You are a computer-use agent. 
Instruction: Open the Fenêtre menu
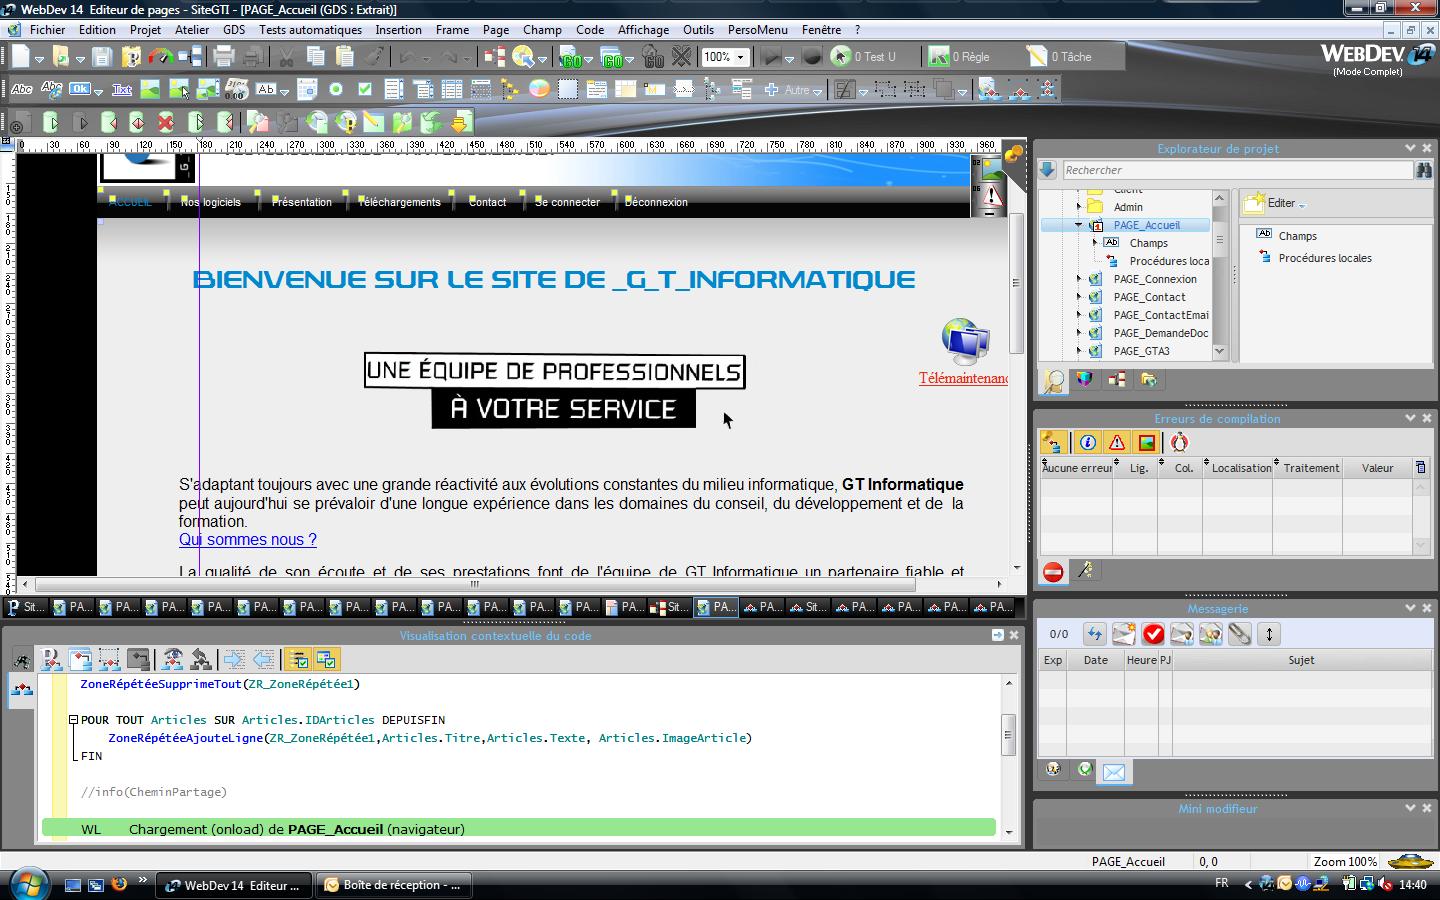point(821,30)
